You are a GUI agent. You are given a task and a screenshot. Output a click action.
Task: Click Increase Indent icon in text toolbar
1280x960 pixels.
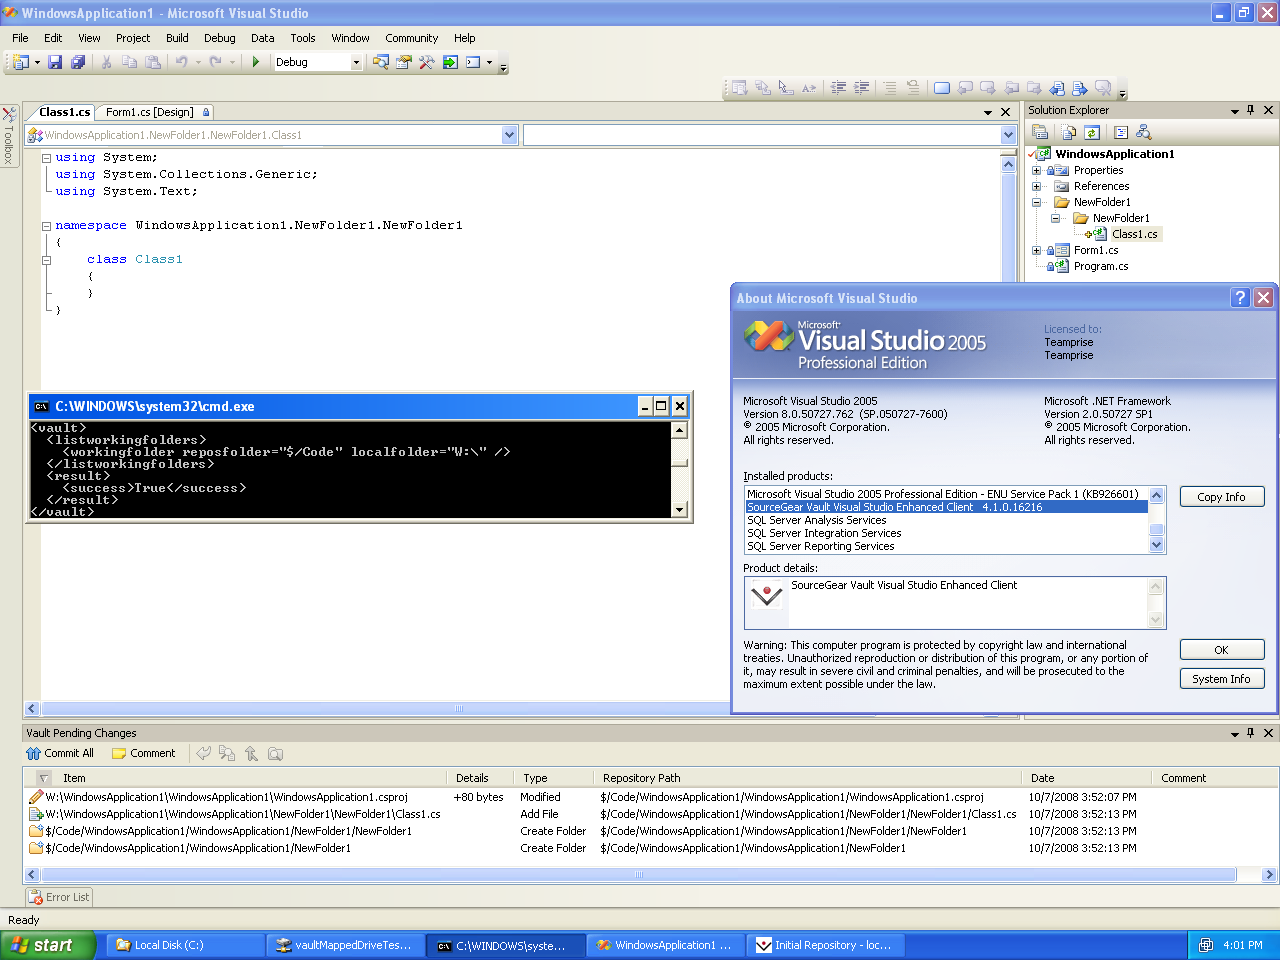[x=861, y=88]
